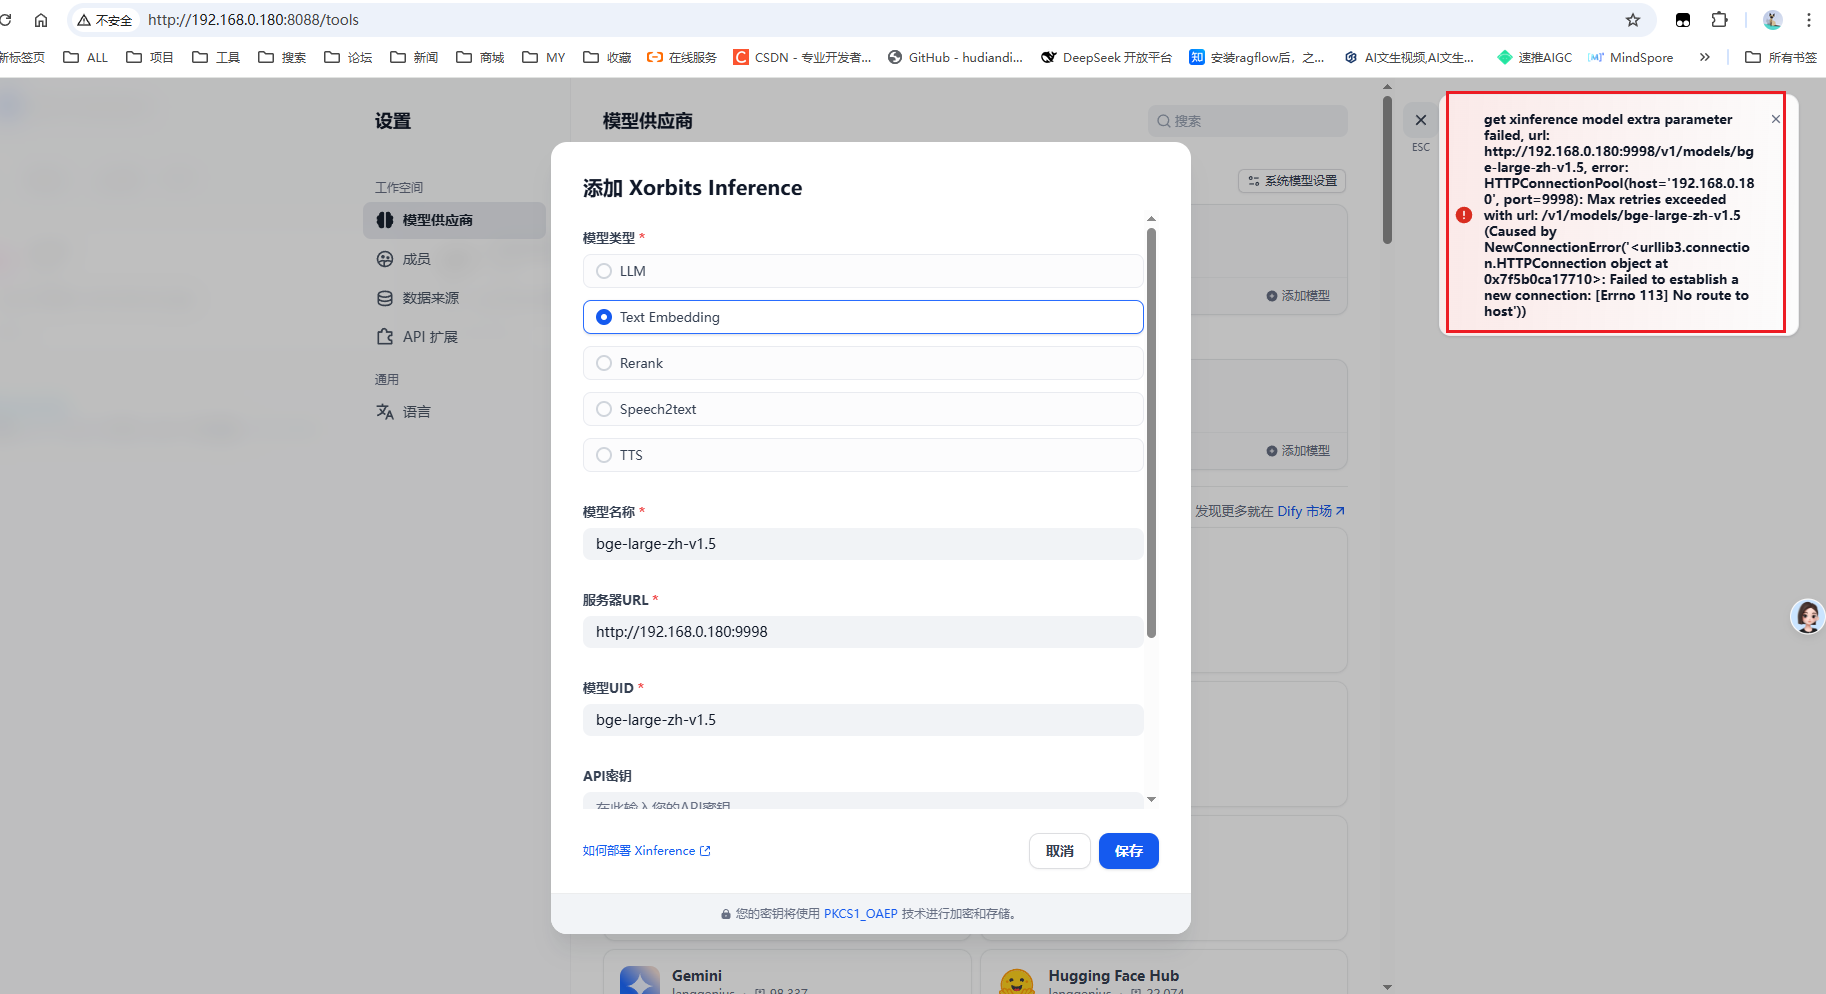Click the browser home icon

(41, 20)
